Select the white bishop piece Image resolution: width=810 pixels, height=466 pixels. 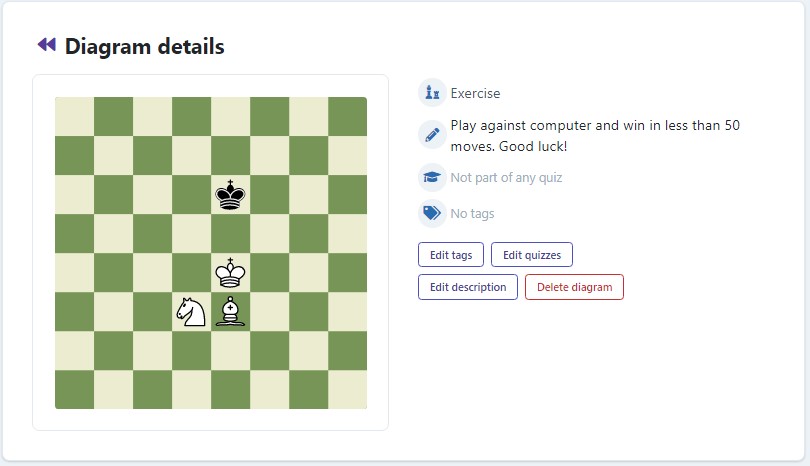231,311
